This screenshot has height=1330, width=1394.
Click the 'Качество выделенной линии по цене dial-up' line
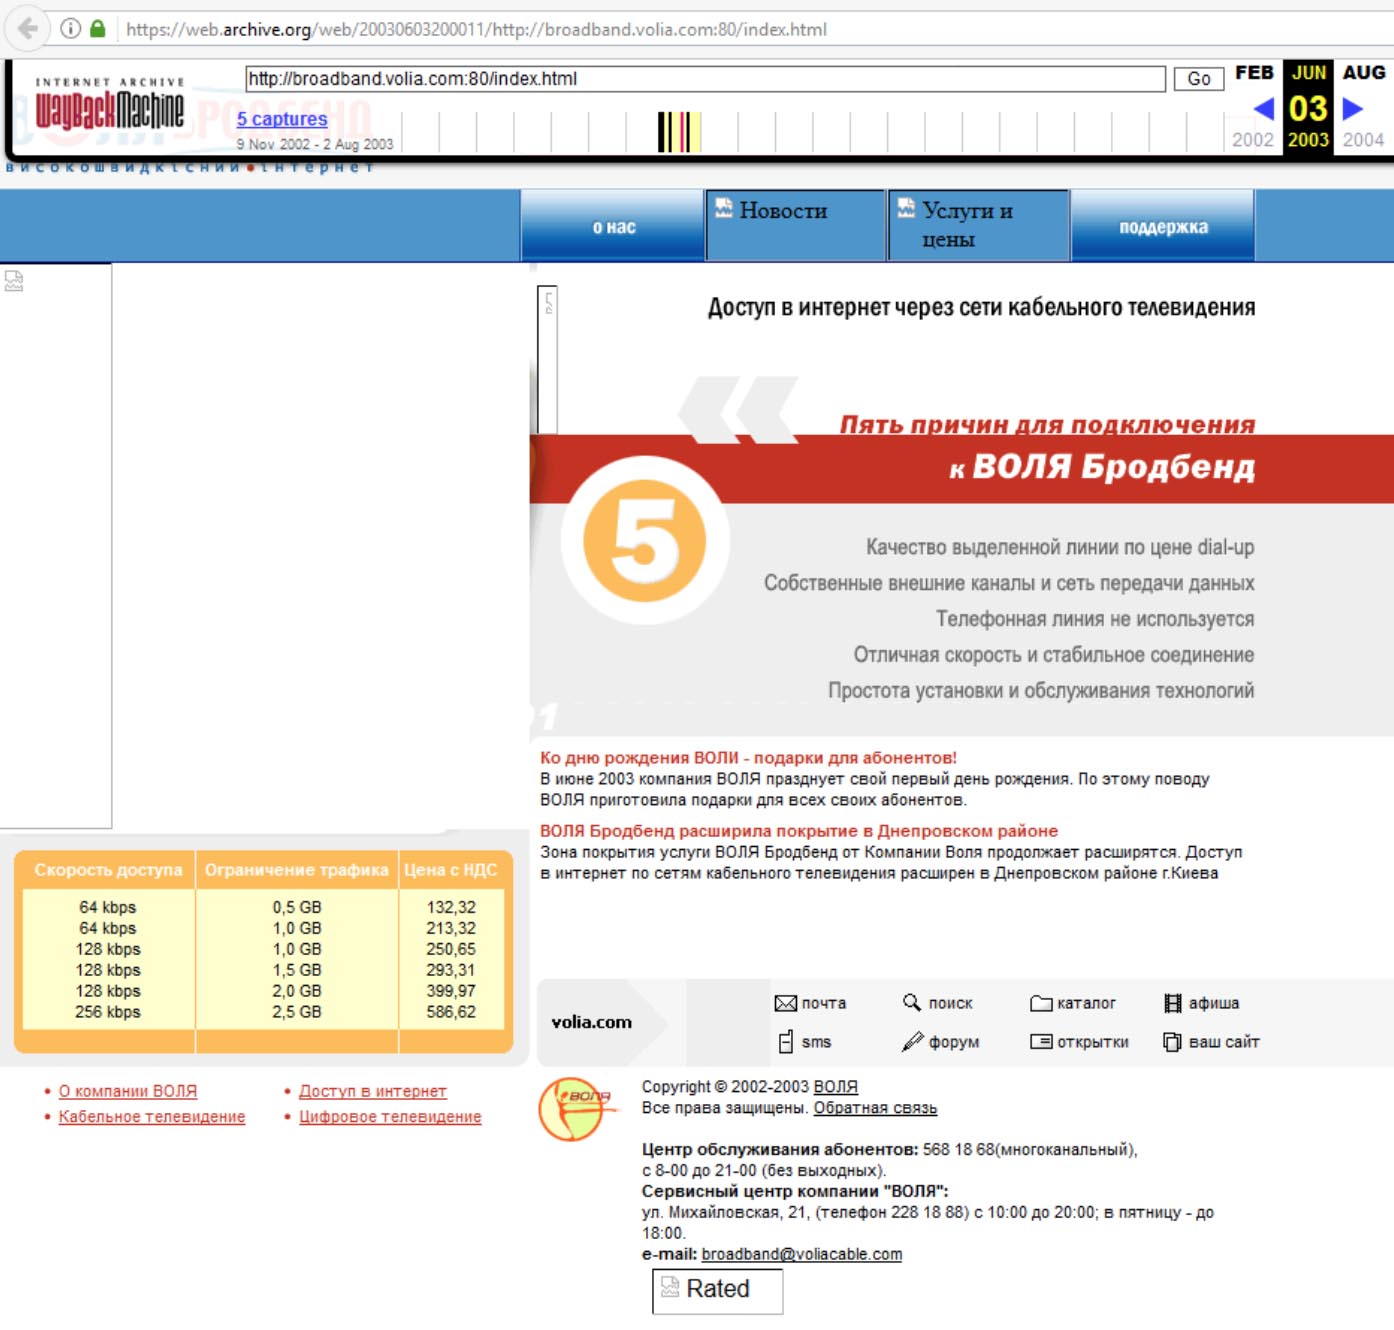1060,547
